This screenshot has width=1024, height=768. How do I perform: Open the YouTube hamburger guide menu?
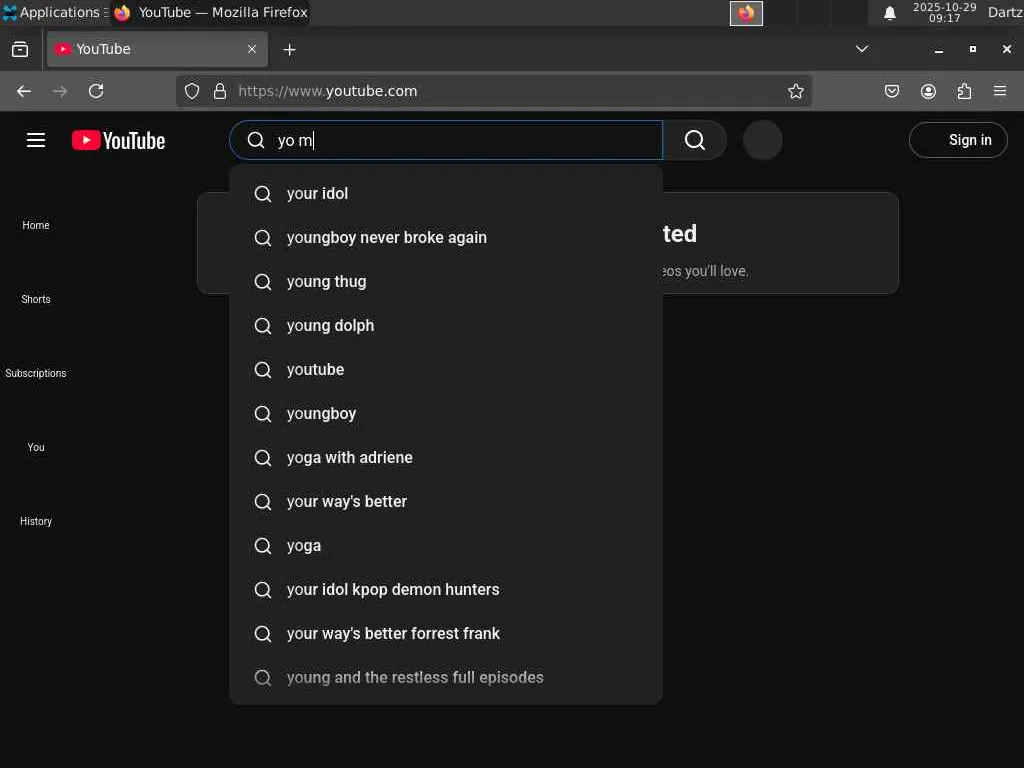(36, 140)
